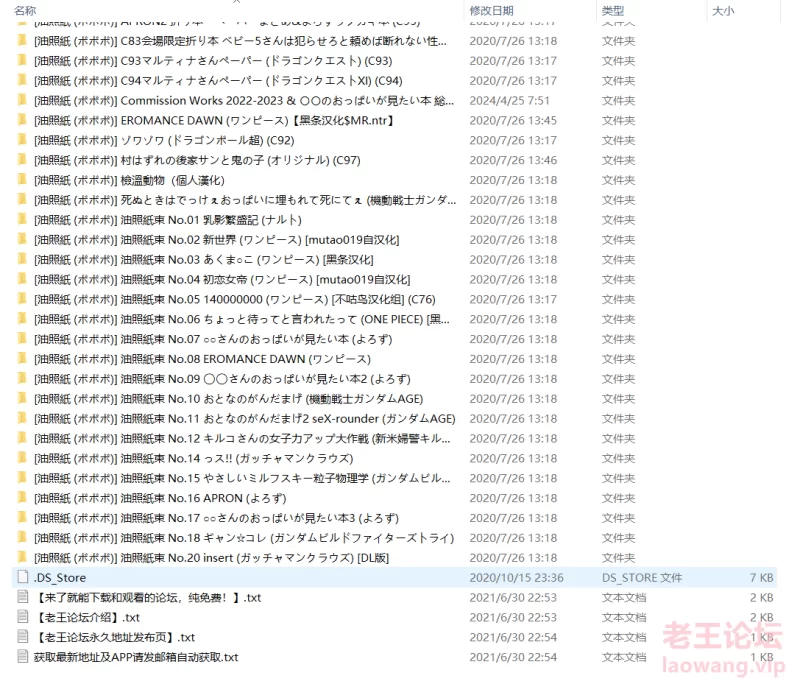This screenshot has width=800, height=684.
Task: Click folder icon of the No.03 あくまっこ row
Action: pyautogui.click(x=22, y=259)
